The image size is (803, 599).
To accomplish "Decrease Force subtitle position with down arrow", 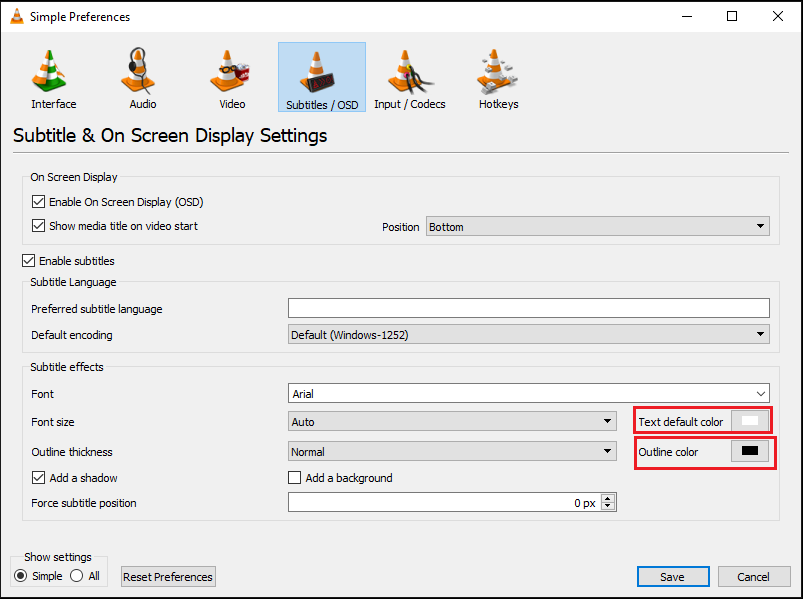I will 608,506.
